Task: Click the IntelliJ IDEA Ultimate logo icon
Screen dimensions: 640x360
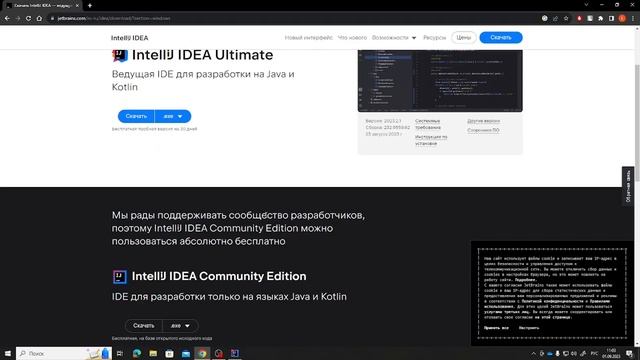Action: pos(120,55)
